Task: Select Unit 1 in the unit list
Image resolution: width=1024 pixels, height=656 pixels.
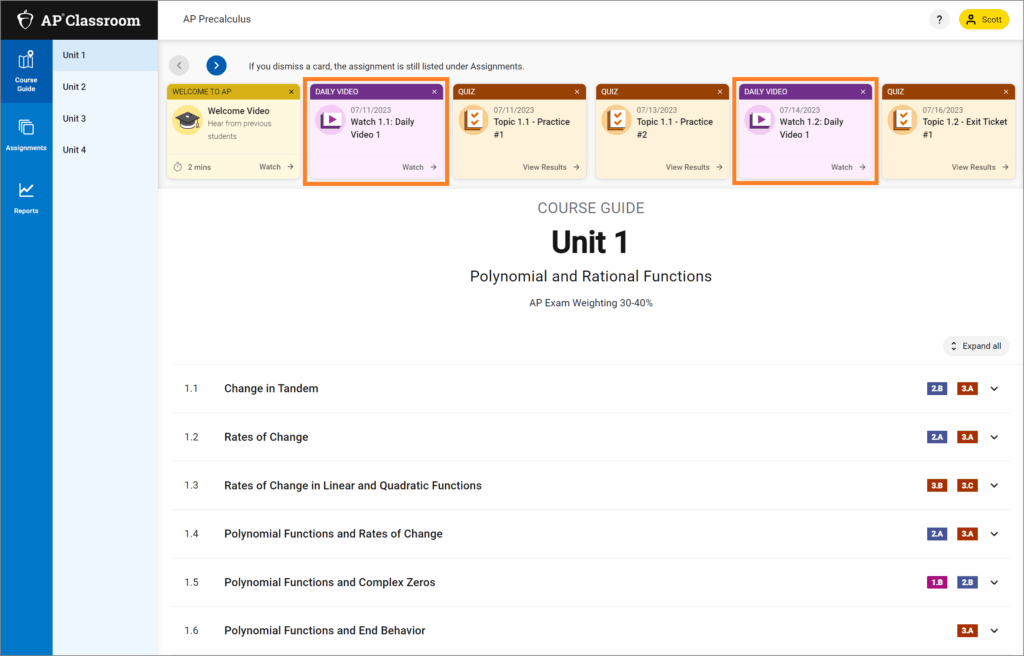Action: tap(106, 56)
